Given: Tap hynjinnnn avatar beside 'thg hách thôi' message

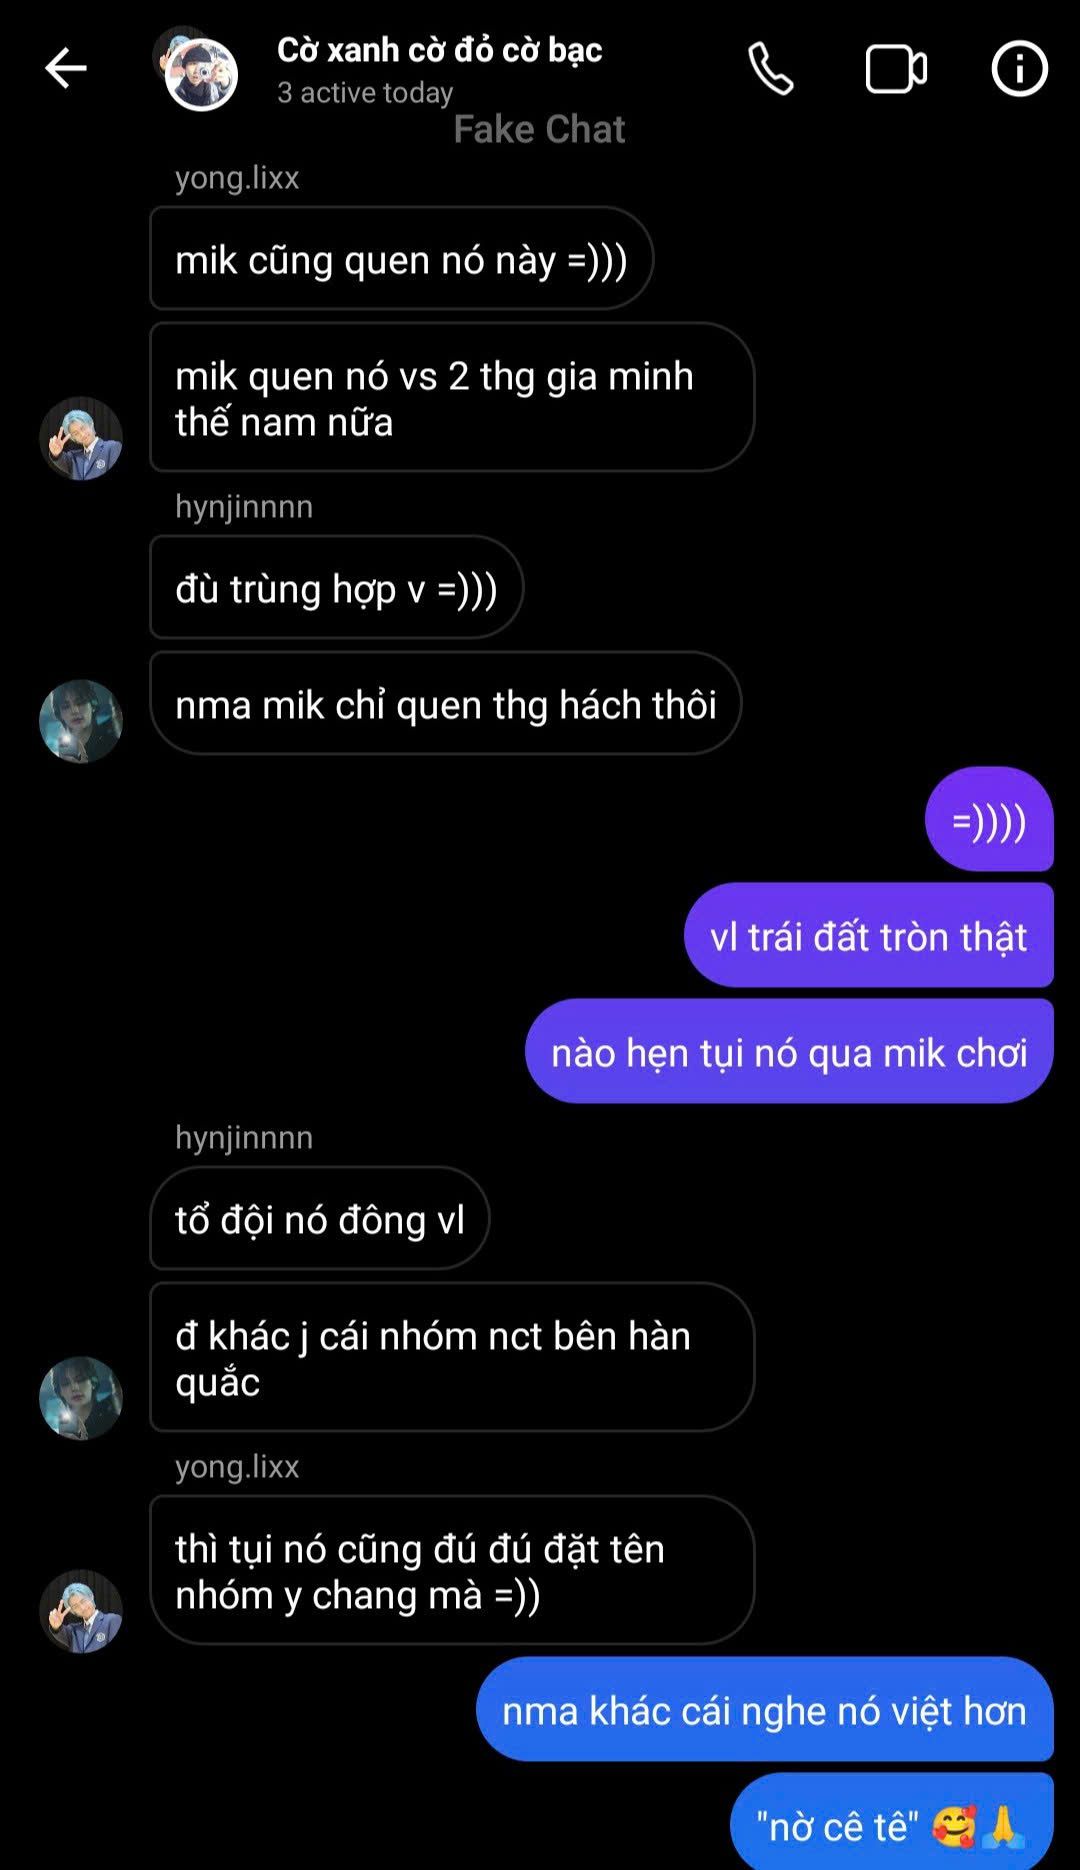Looking at the screenshot, I should point(81,721).
